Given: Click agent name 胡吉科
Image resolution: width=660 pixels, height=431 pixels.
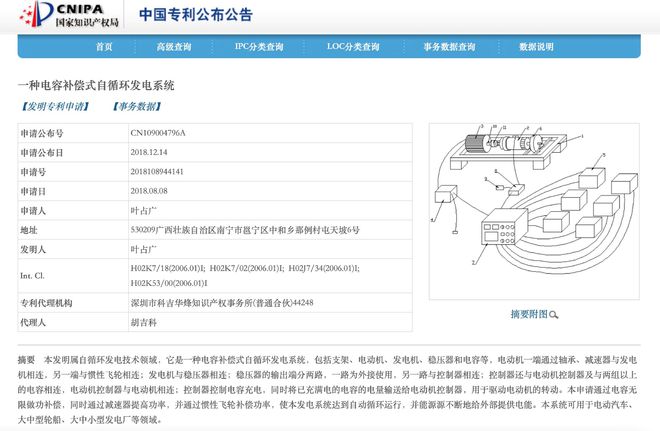Looking at the screenshot, I should [144, 322].
